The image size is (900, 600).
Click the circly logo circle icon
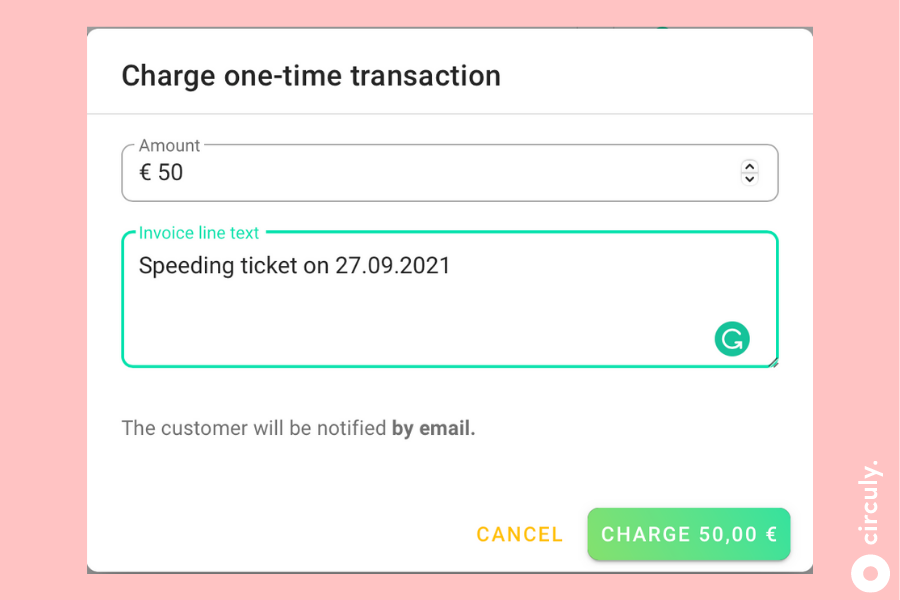tap(869, 573)
